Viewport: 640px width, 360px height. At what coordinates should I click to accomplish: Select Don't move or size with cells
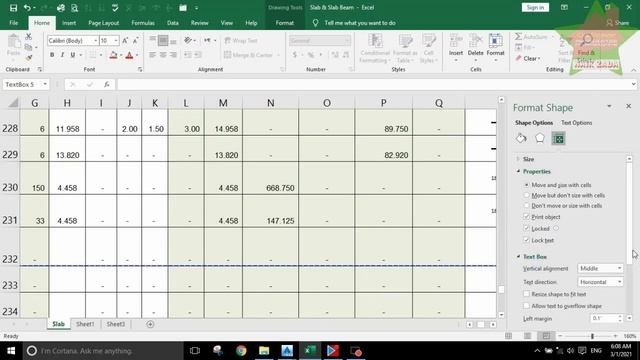coord(563,206)
